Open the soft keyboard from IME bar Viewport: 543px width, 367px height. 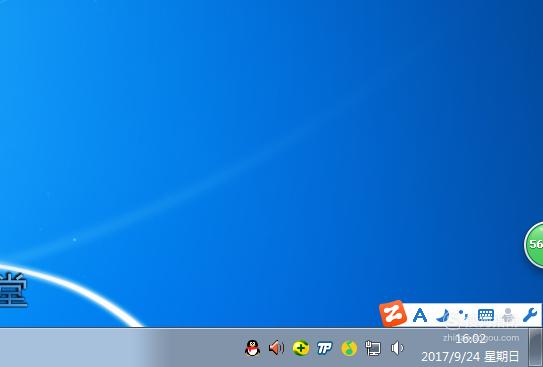[x=486, y=315]
